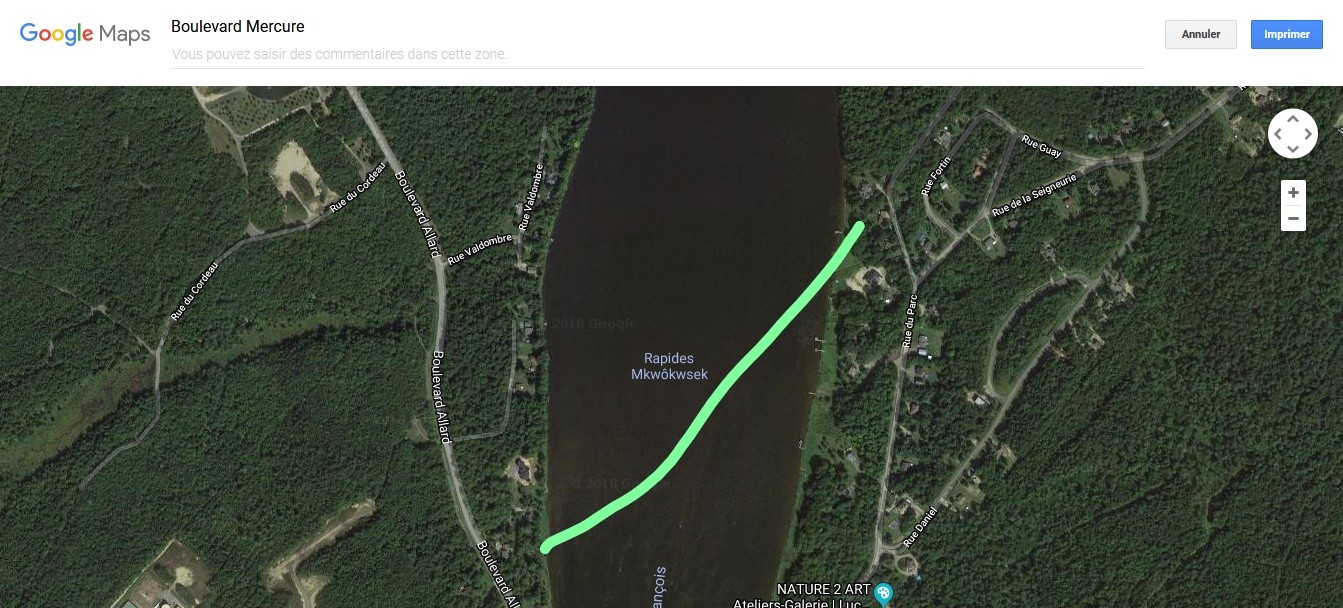Pan map down with the bottom arrow
This screenshot has width=1343, height=608.
pyautogui.click(x=1293, y=148)
